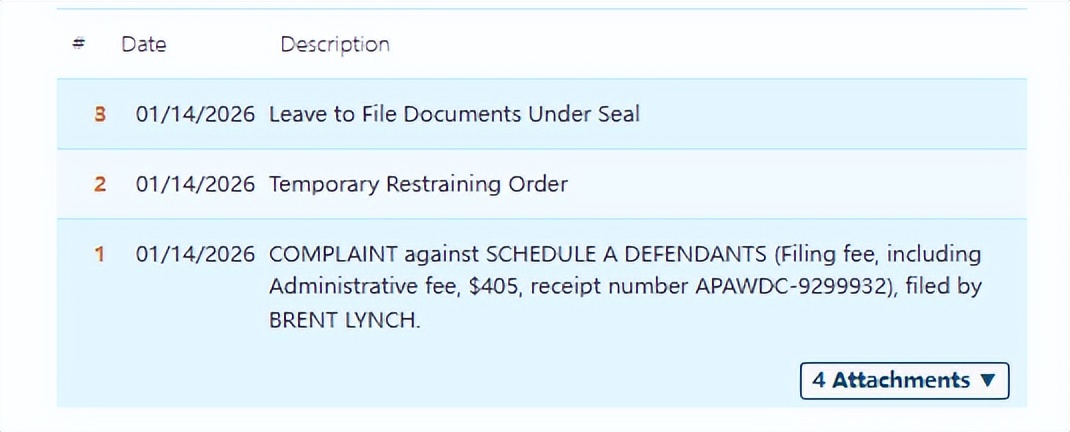
Task: Click the Description column header
Action: [x=334, y=44]
